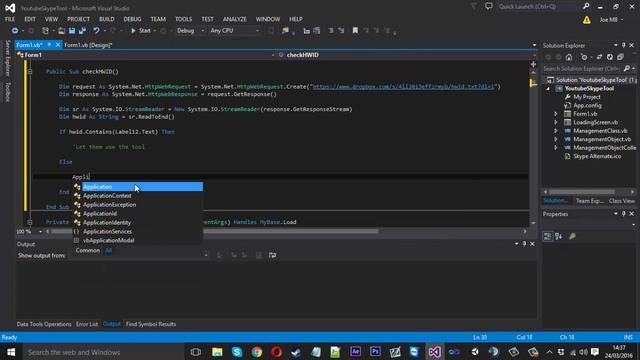Open the Form1 class navigation dropdown

(x=146, y=55)
